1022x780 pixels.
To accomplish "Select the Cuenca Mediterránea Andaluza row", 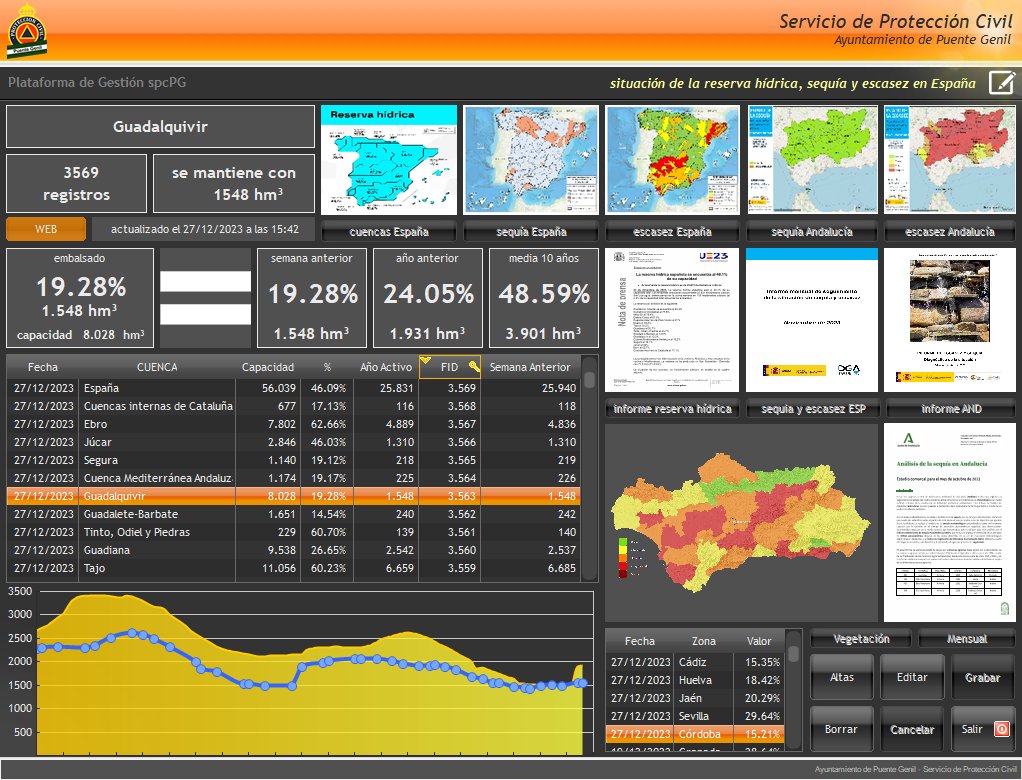I will (x=293, y=478).
